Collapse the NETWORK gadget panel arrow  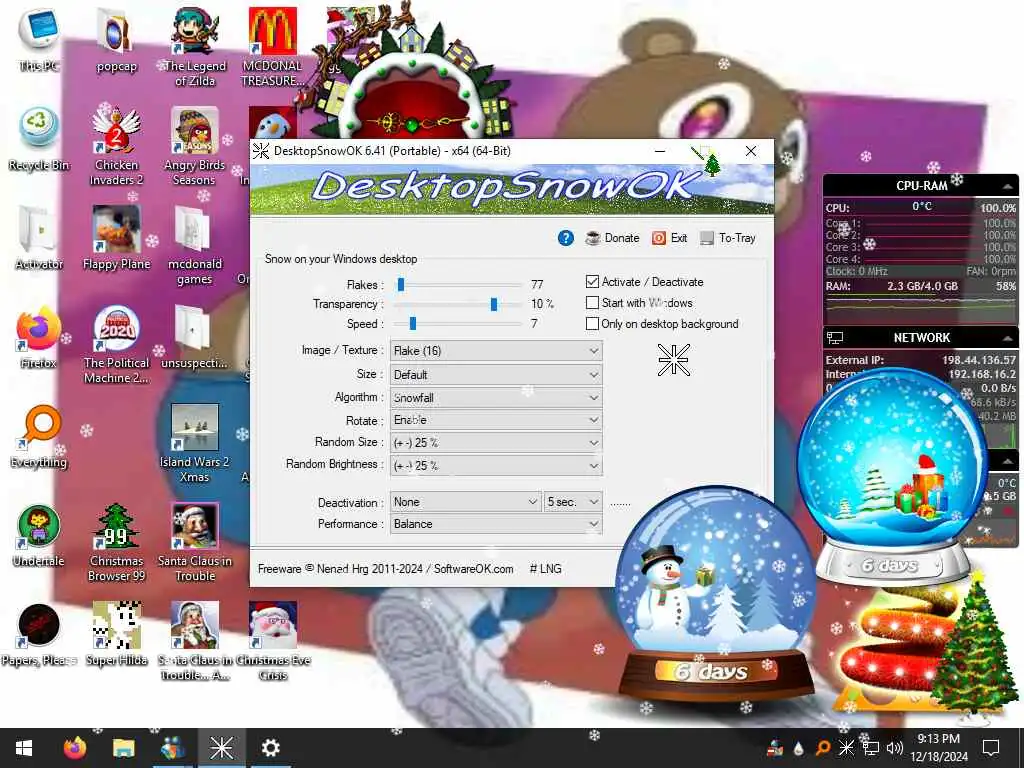click(x=1008, y=338)
